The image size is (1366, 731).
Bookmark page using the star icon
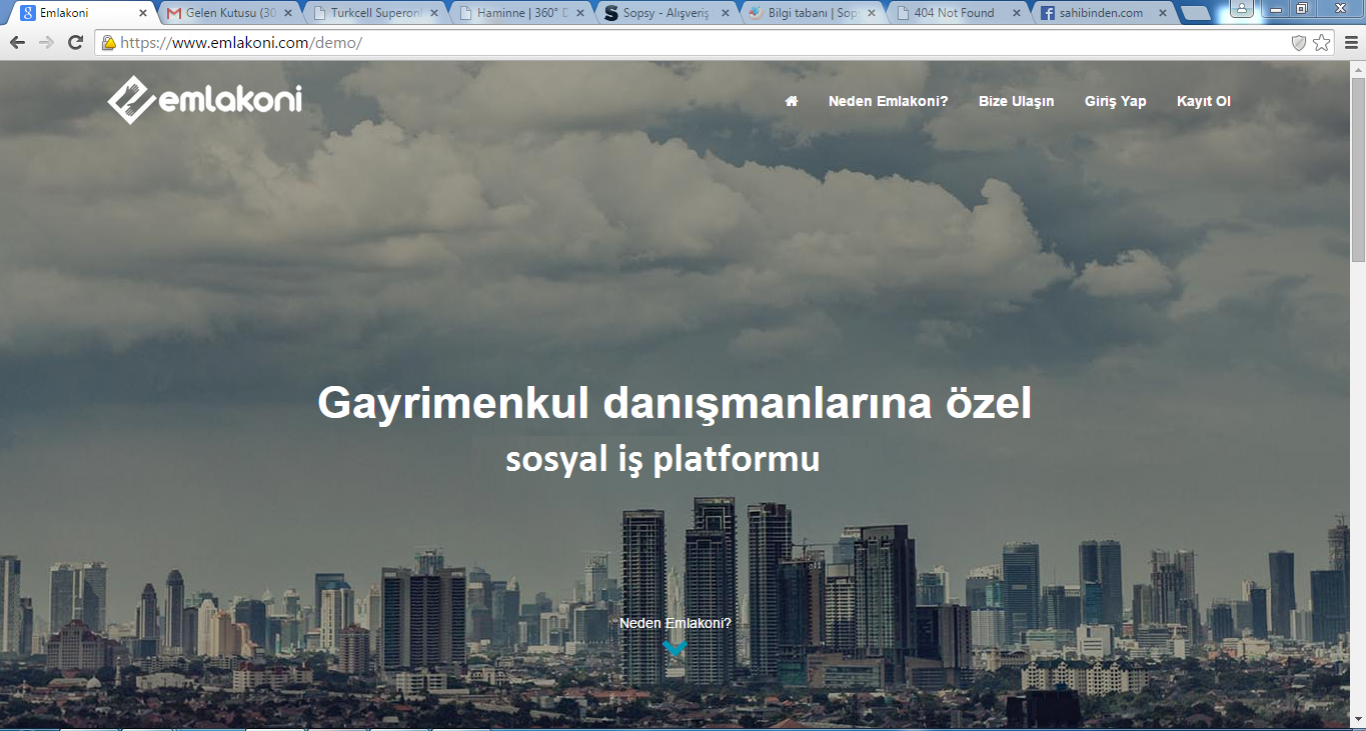coord(1322,43)
